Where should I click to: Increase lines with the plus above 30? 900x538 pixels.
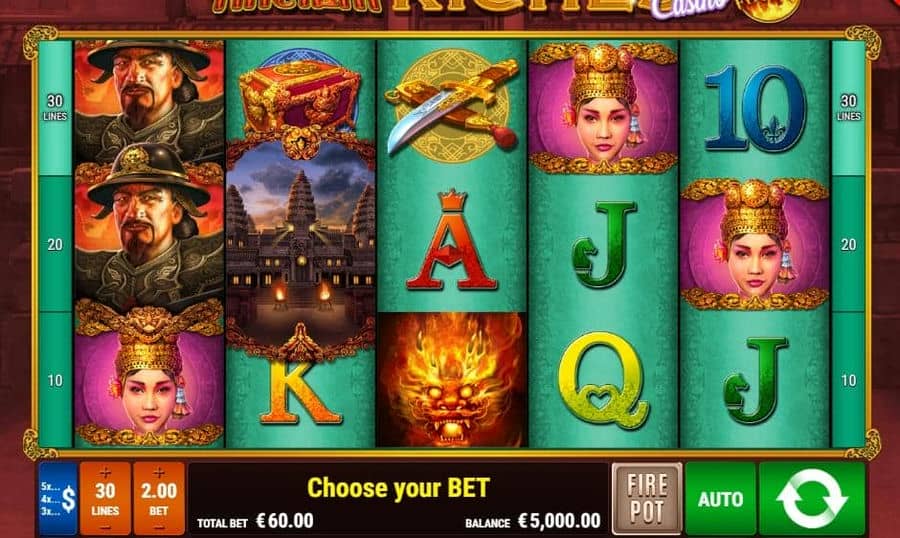click(105, 473)
